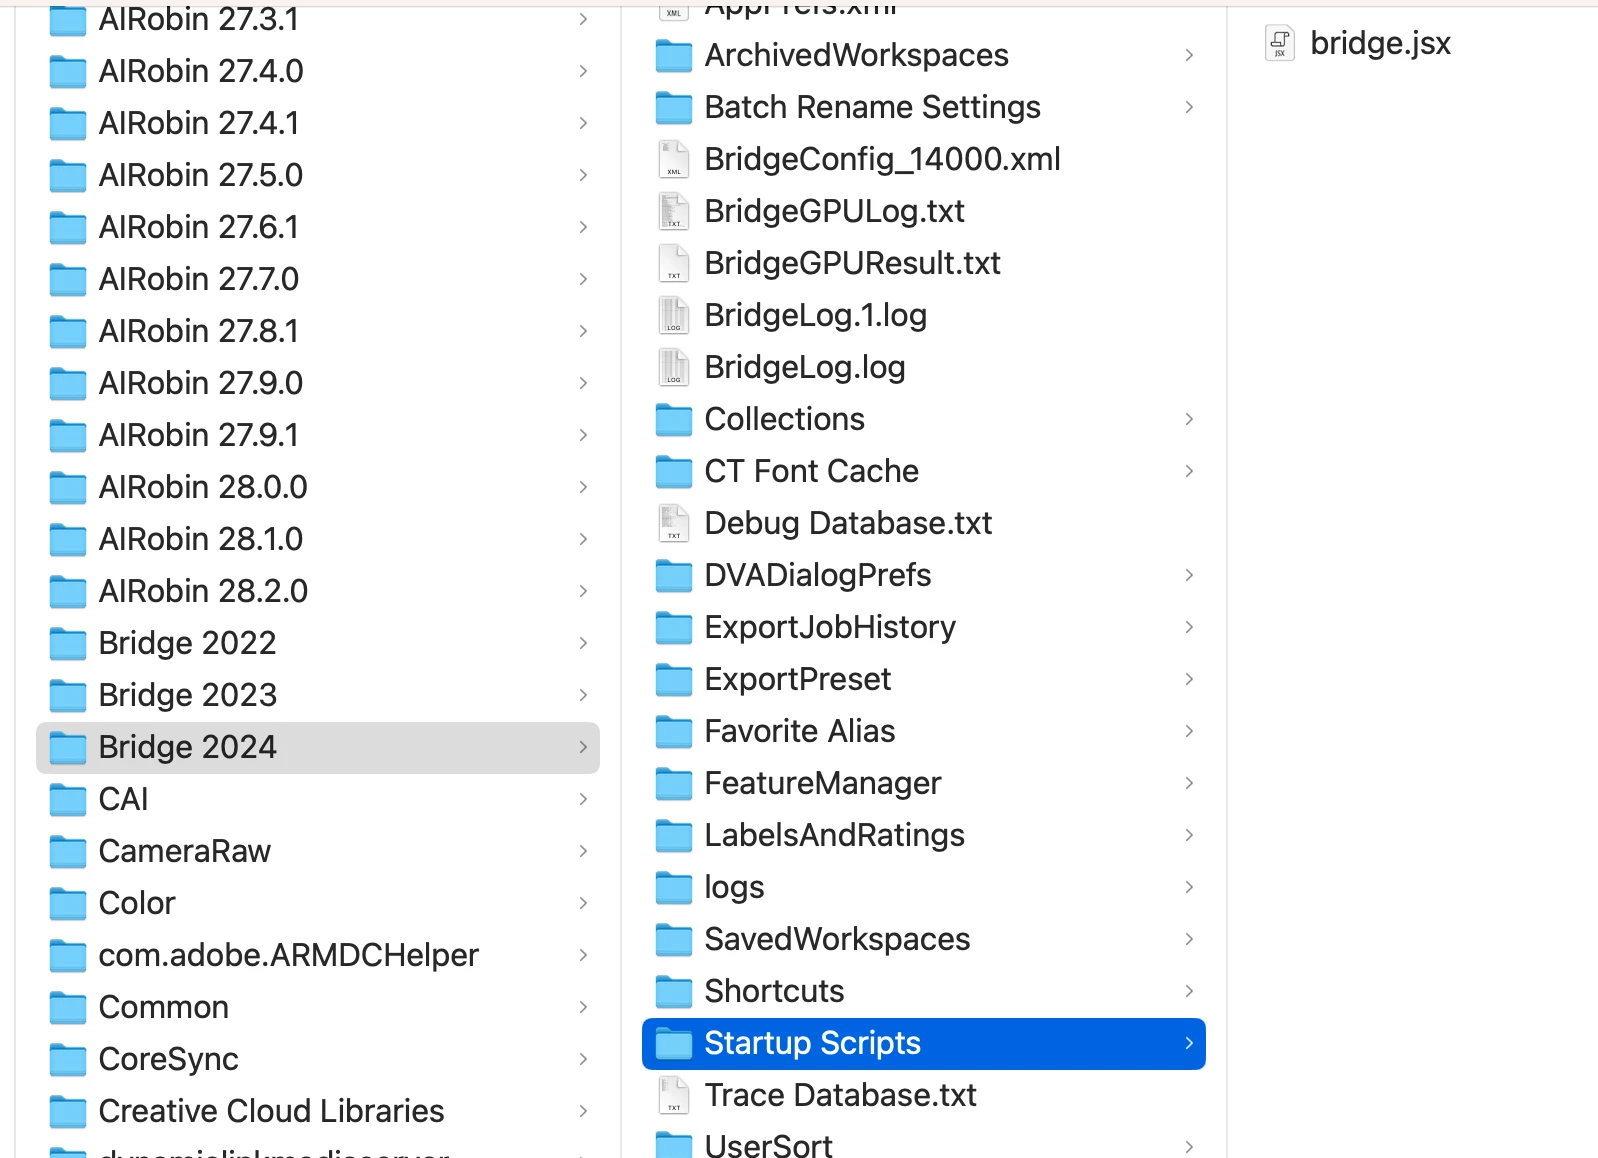1598x1158 pixels.
Task: Select the Batch Rename Settings folder name
Action: pos(873,107)
